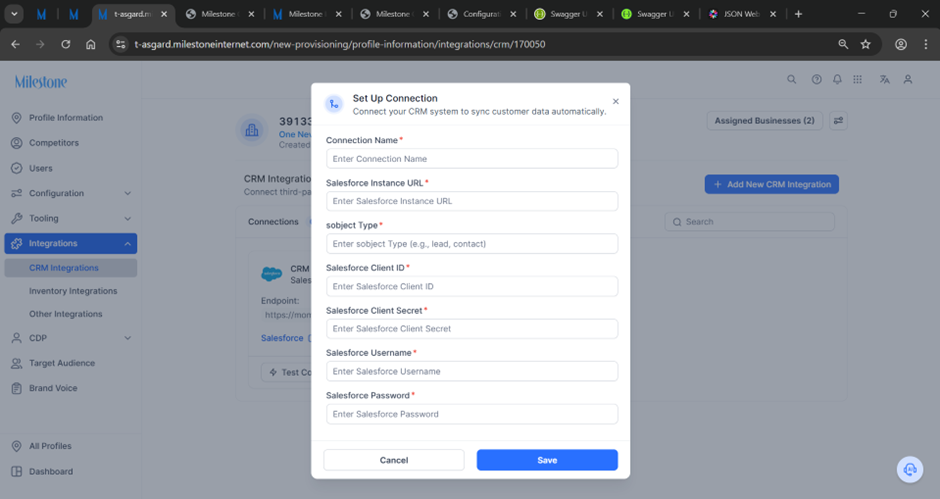Screen dimensions: 940x499
Task: Collapse the Integrations sidebar menu
Action: 71,244
